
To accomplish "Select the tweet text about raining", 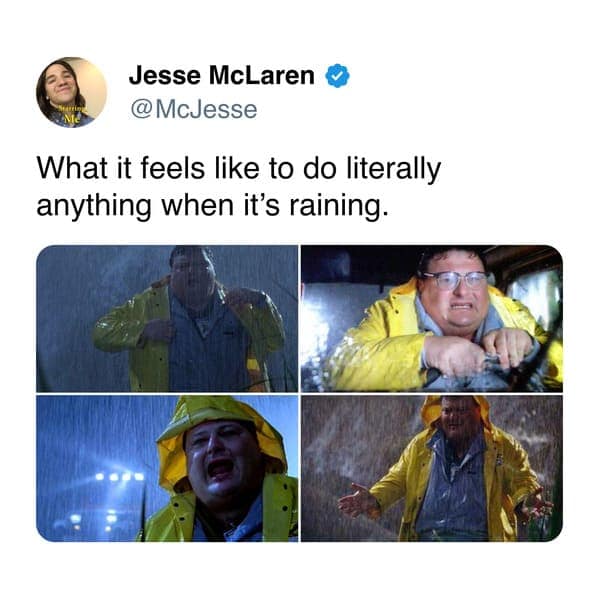I will (x=239, y=186).
